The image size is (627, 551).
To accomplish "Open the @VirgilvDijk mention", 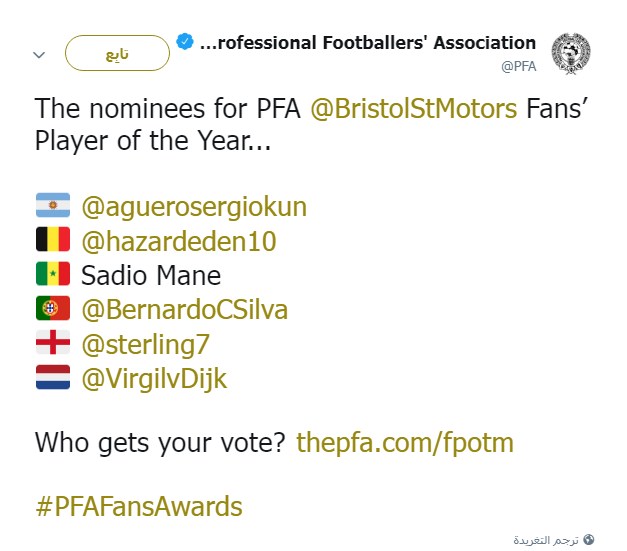I will click(154, 378).
